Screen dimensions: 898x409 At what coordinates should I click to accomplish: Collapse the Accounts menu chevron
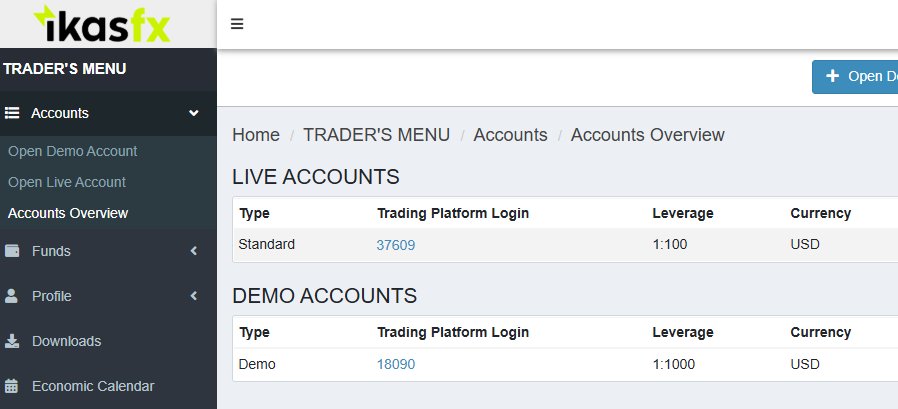(194, 114)
